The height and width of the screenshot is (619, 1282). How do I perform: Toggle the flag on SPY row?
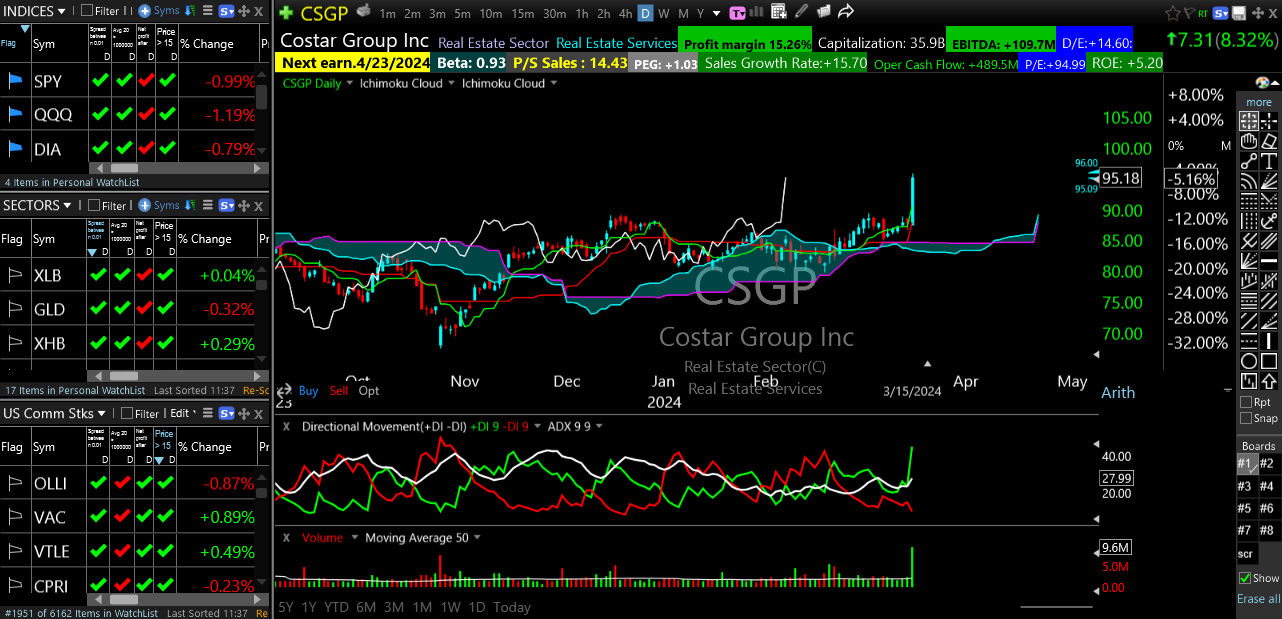[x=13, y=81]
